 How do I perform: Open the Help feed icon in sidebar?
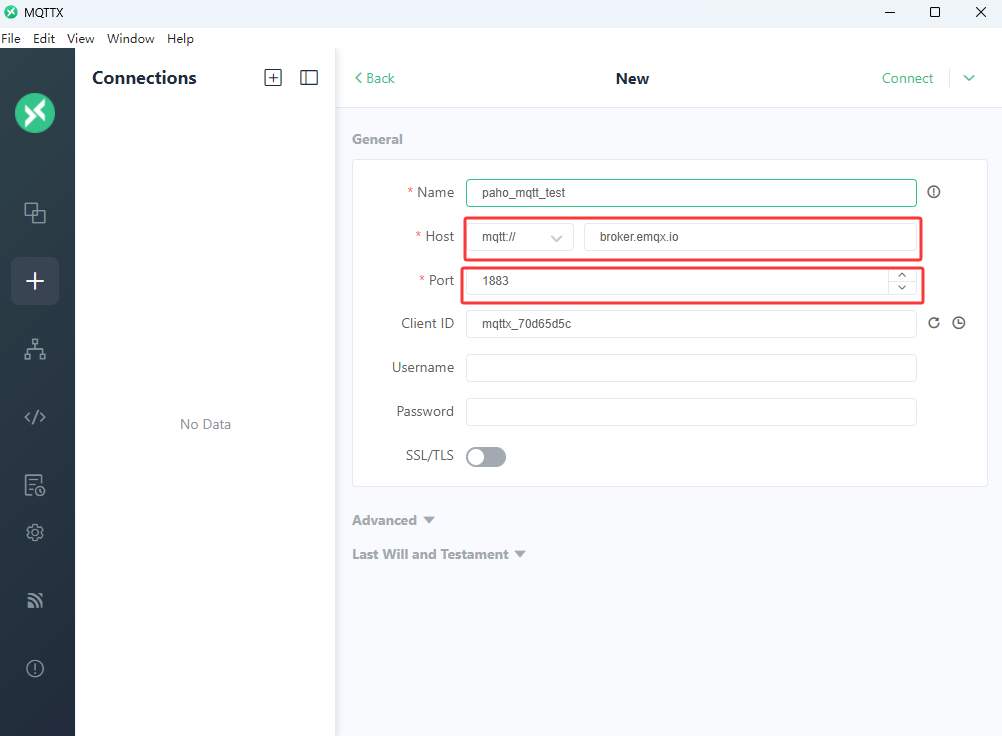point(35,601)
